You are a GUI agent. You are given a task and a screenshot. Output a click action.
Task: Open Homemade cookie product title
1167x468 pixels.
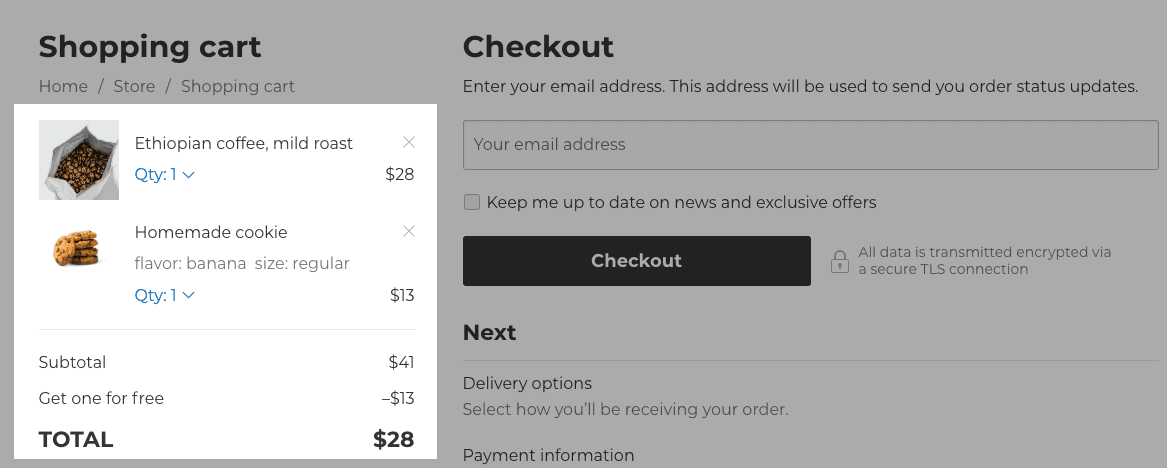coord(211,233)
